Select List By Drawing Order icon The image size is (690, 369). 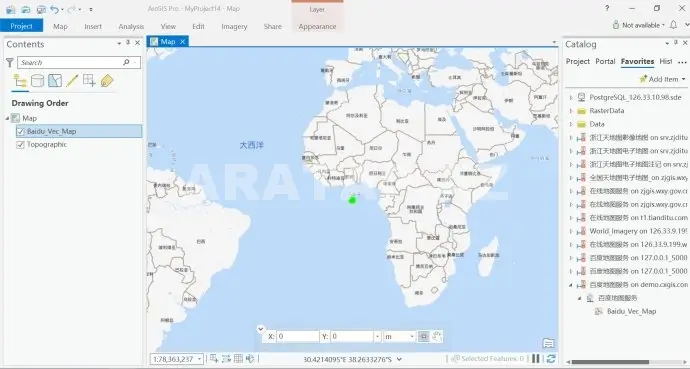point(20,81)
